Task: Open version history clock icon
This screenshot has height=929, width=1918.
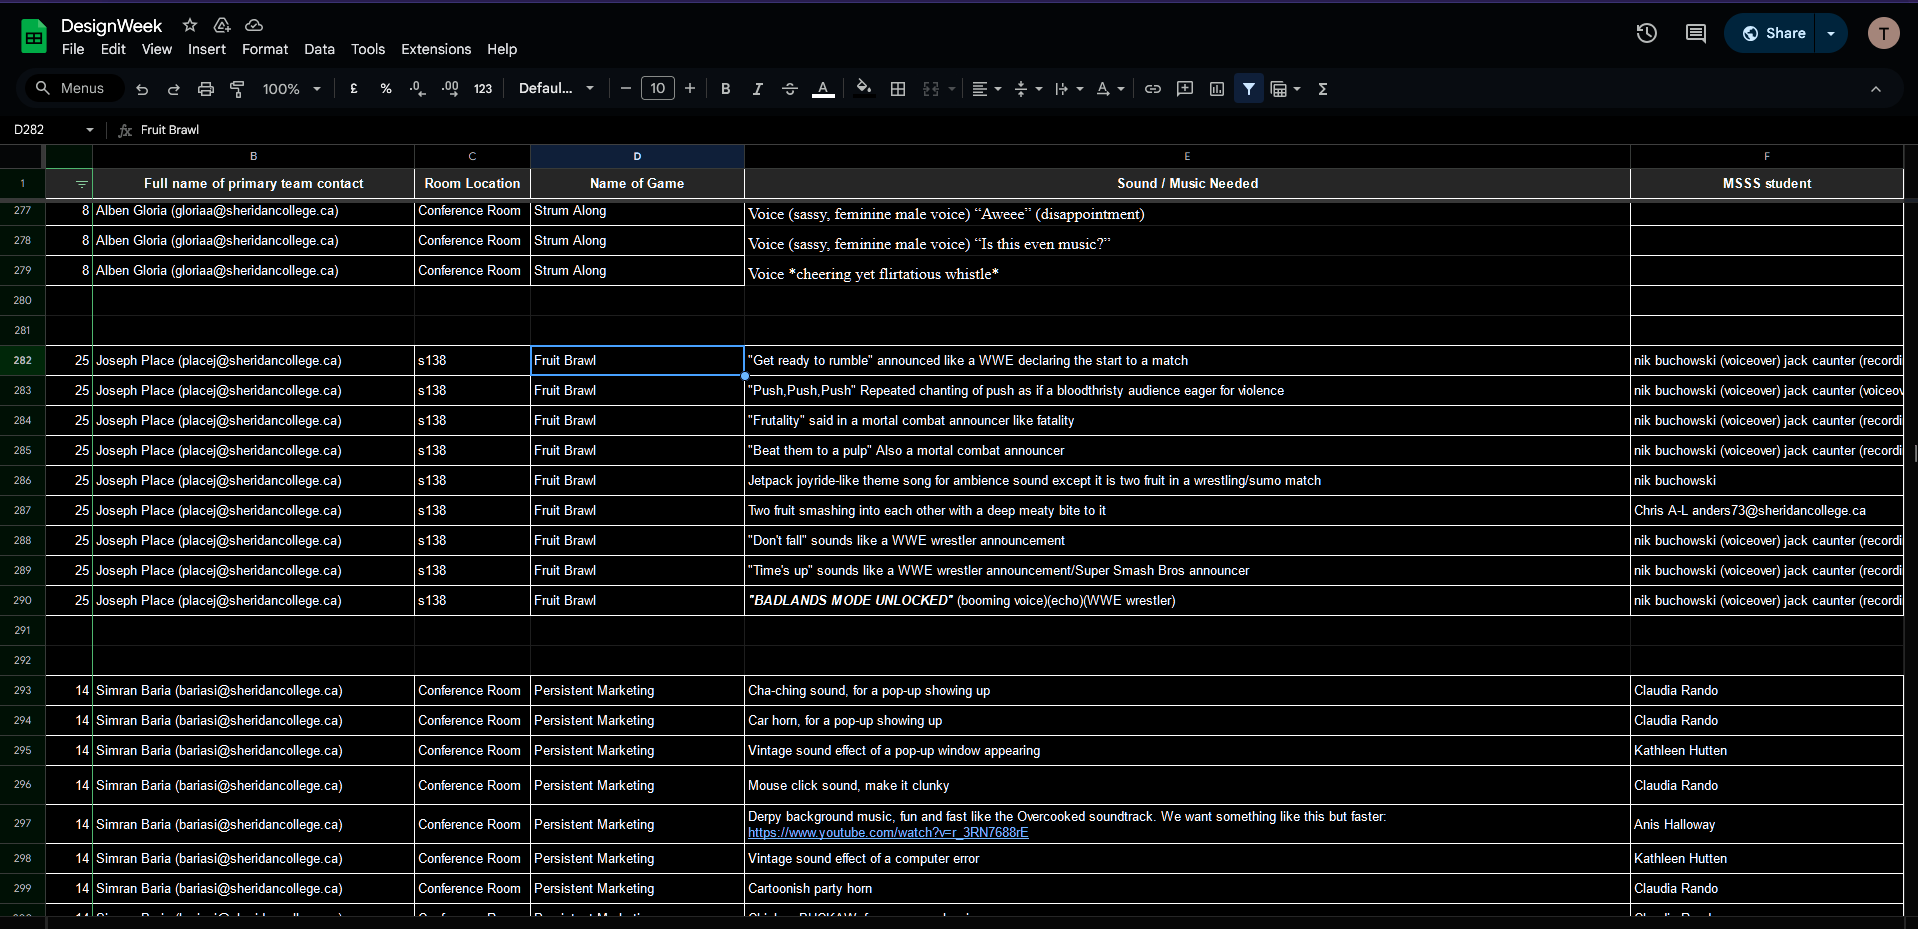Action: pyautogui.click(x=1646, y=33)
